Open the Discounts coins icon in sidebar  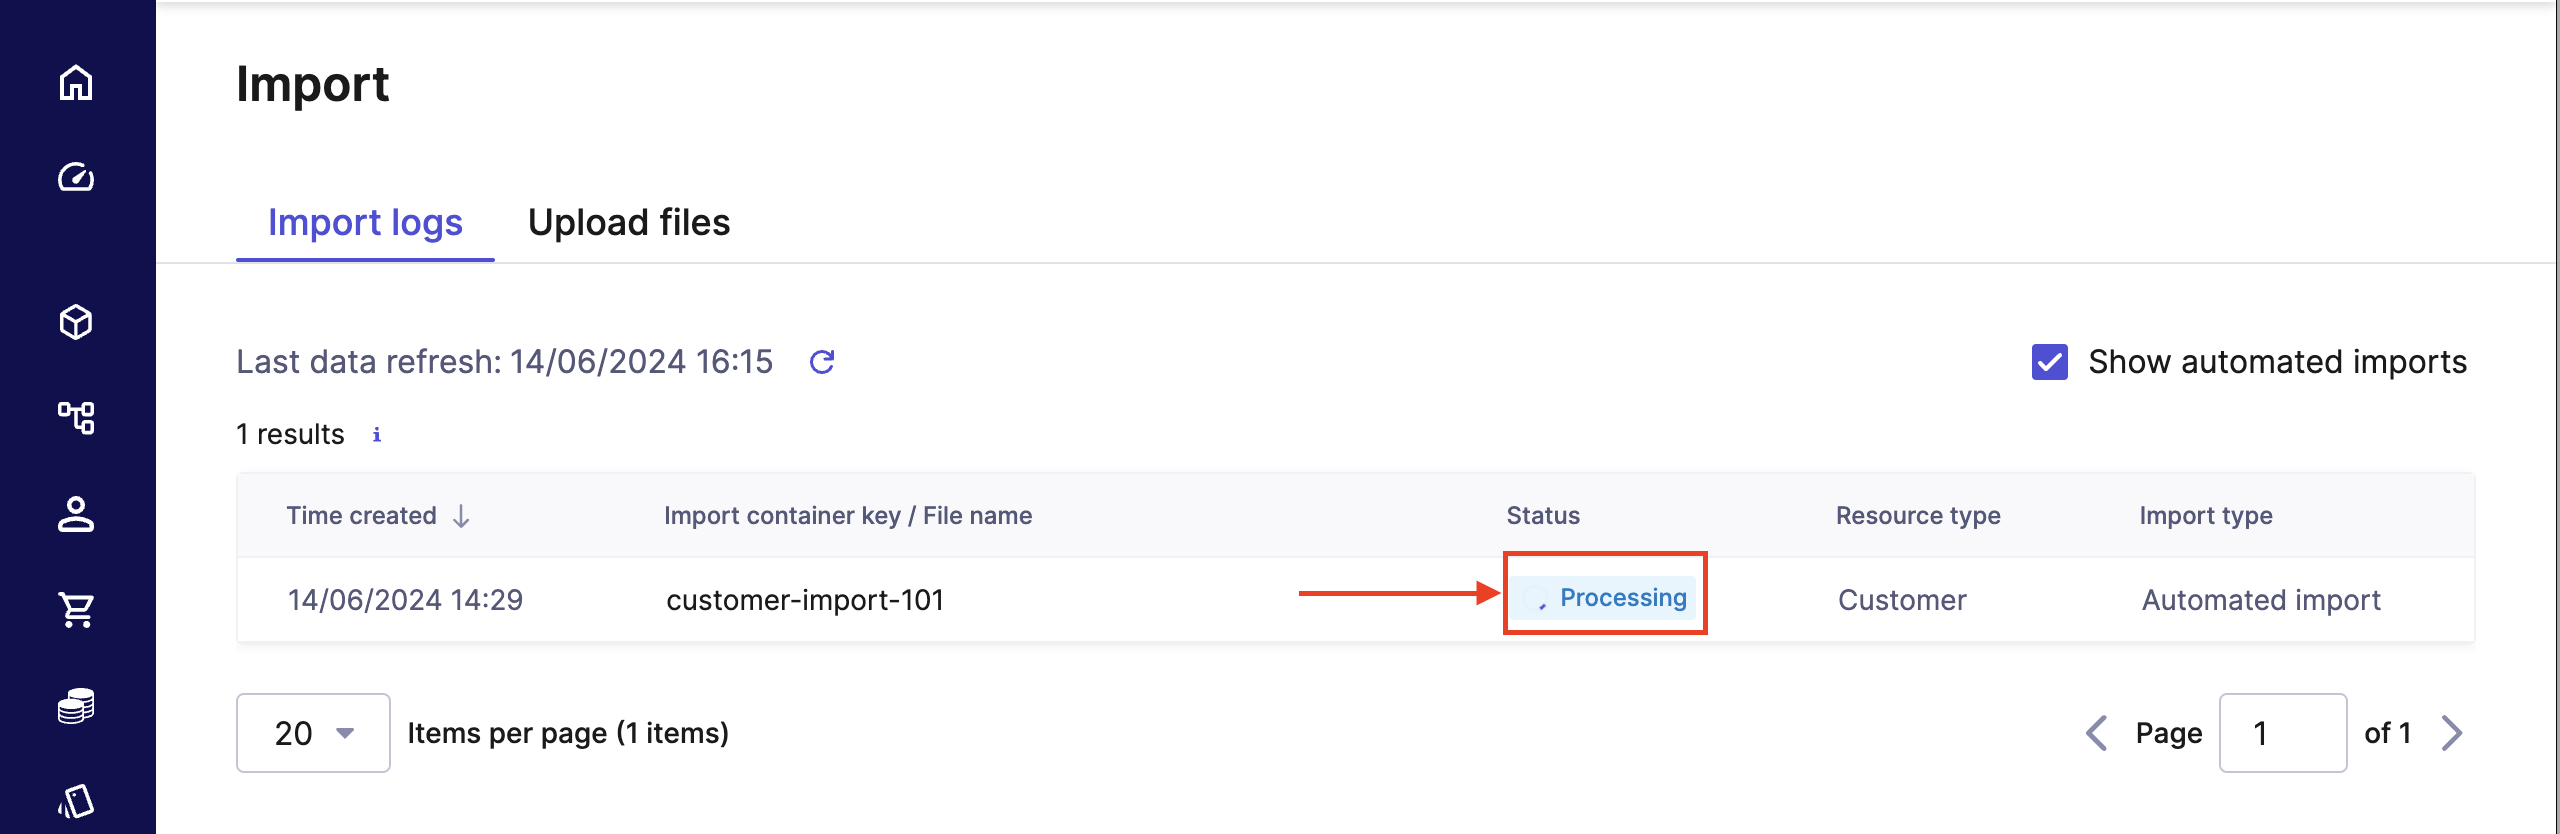(x=76, y=705)
